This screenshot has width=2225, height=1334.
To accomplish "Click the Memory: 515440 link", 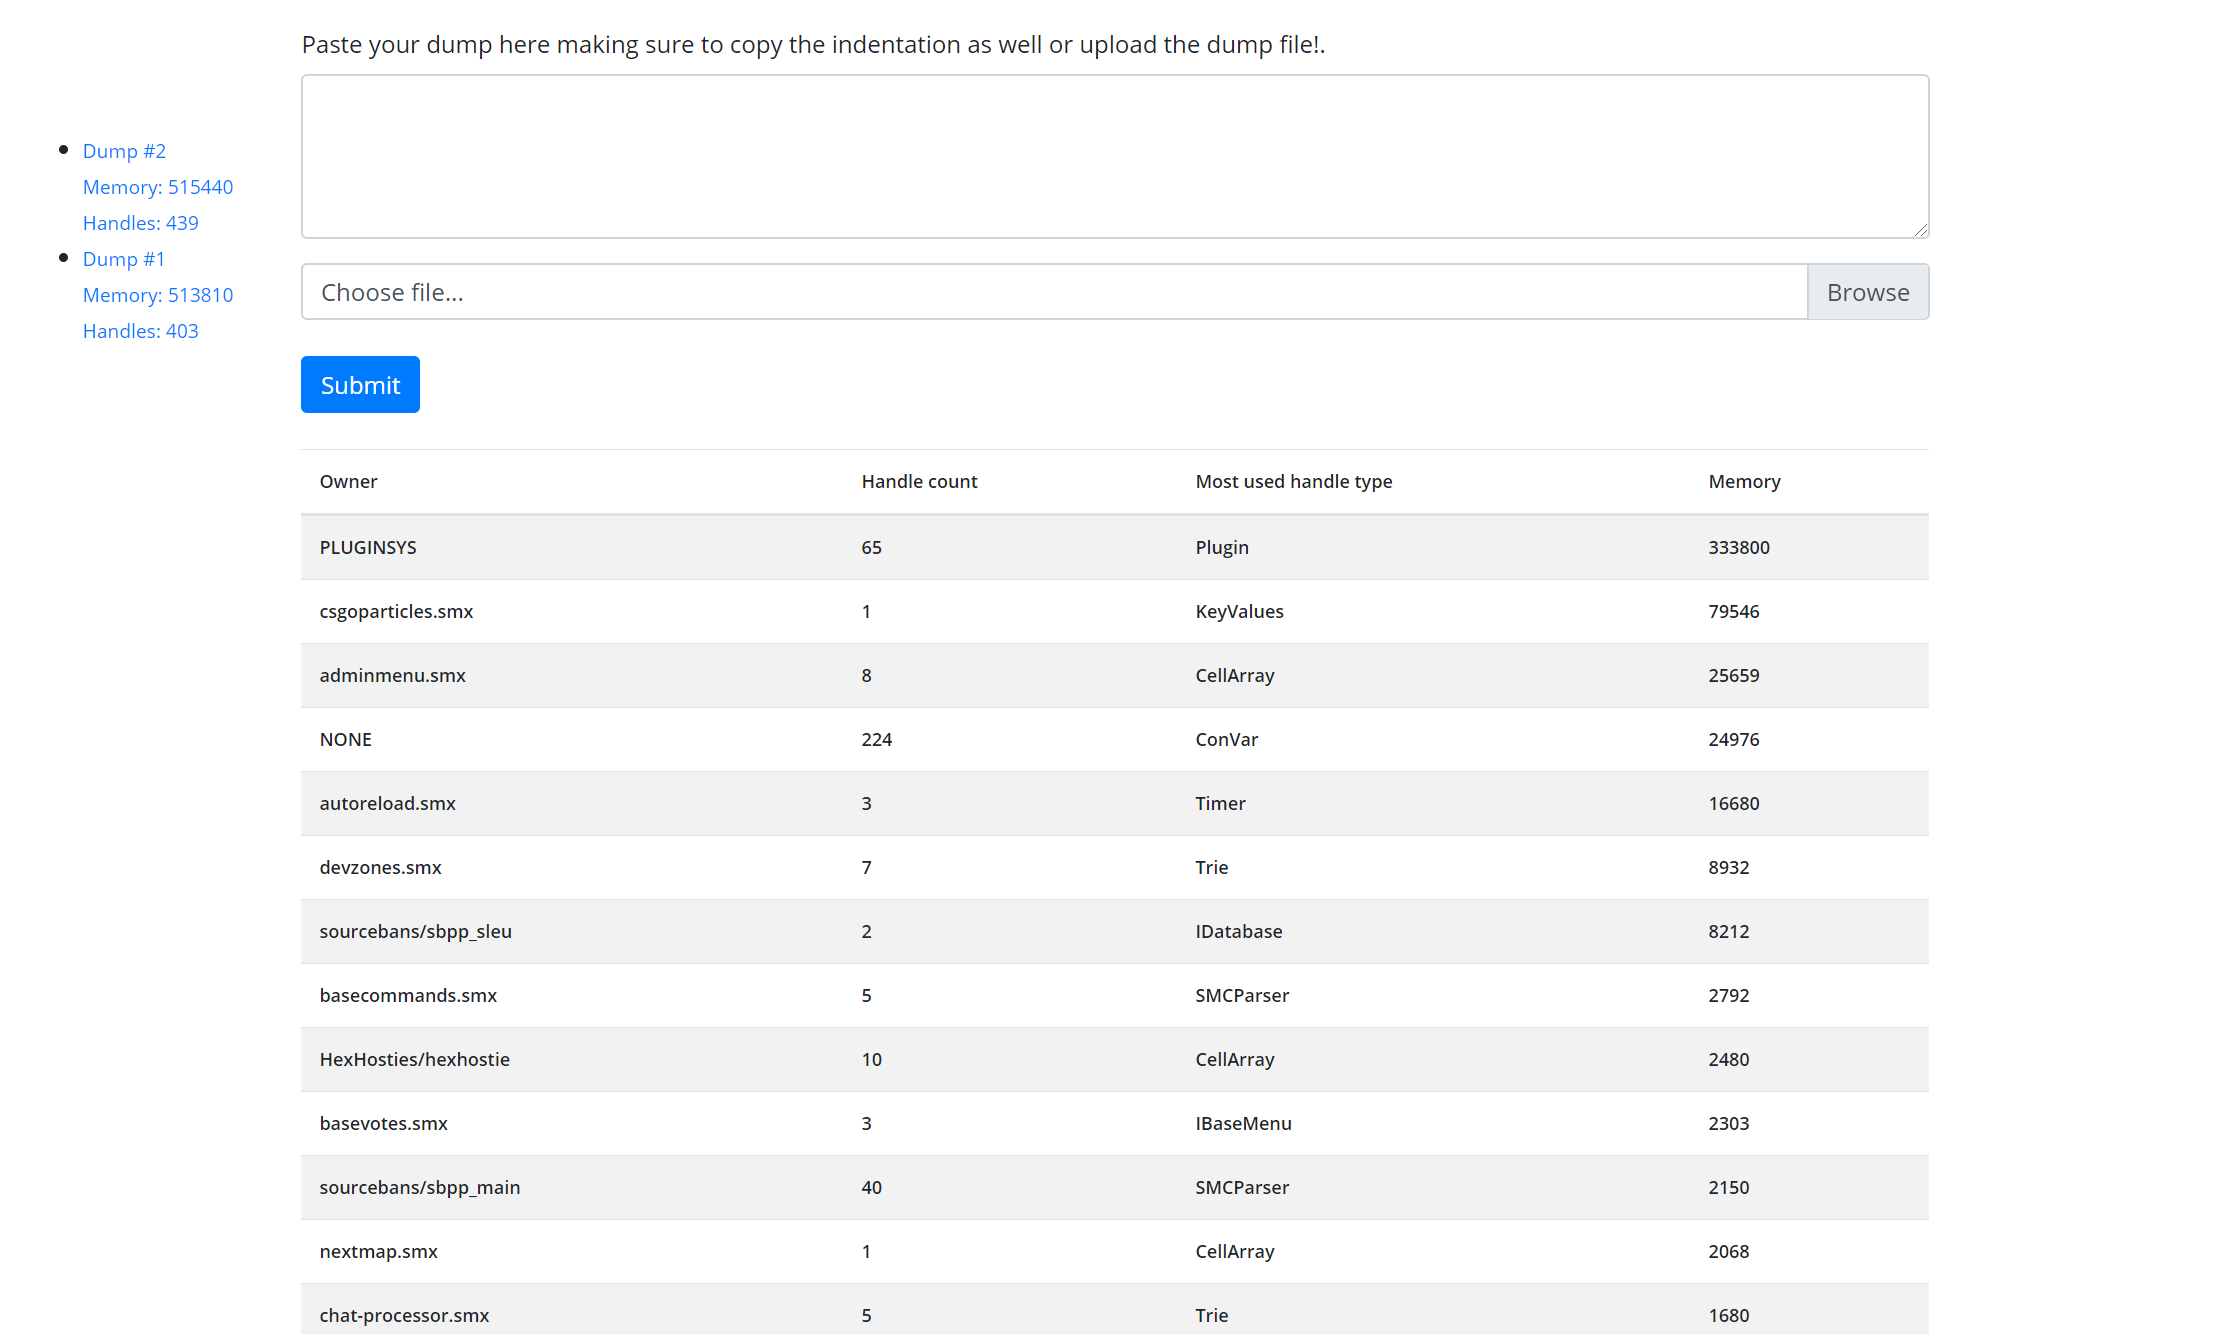I will pos(158,187).
